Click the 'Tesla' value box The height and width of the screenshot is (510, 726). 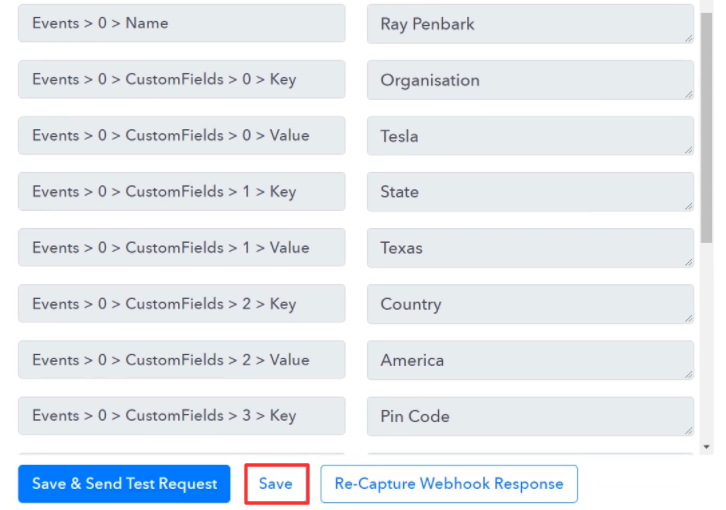(x=530, y=136)
